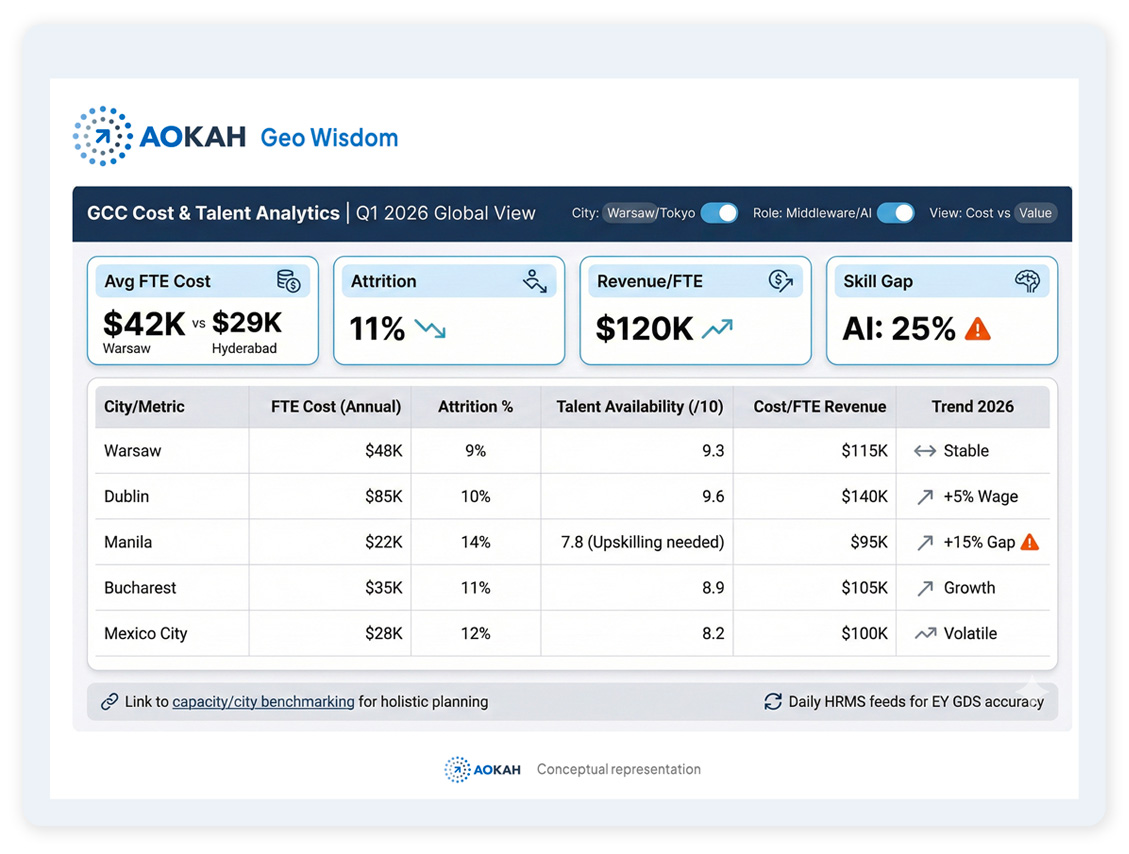Image resolution: width=1129 pixels, height=854 pixels.
Task: Click the chain link icon in footer bar
Action: tap(109, 701)
